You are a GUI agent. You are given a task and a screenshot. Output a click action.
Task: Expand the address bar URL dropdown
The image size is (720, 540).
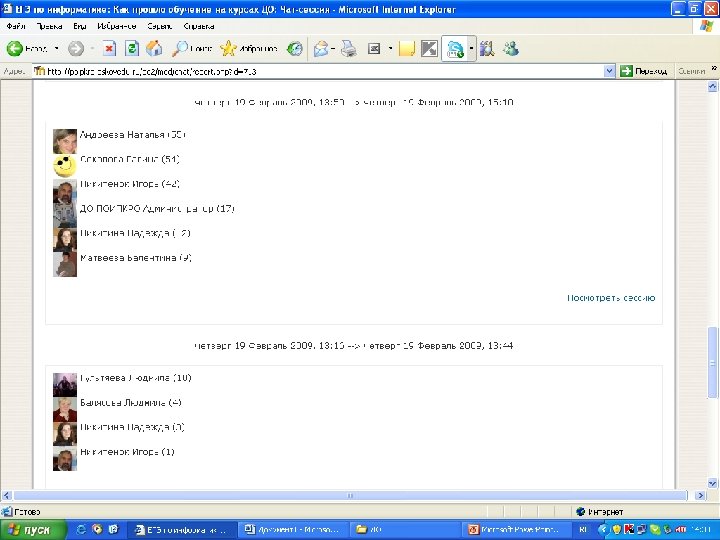(x=609, y=71)
